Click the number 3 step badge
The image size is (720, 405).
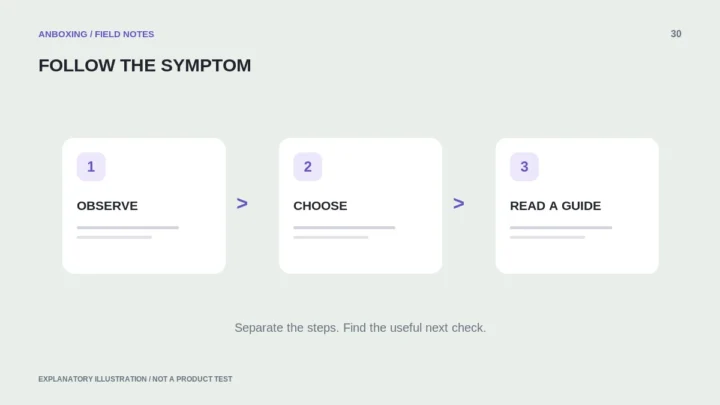(x=524, y=167)
